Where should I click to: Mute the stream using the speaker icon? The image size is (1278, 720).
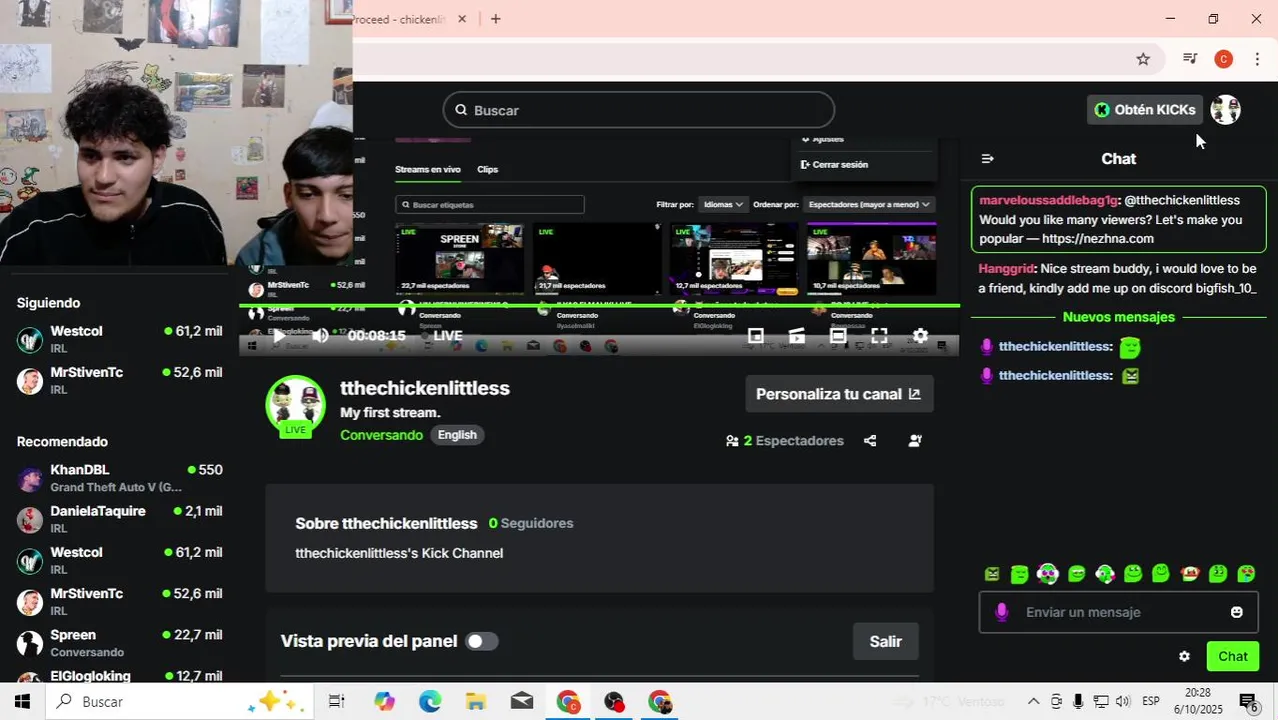coord(320,336)
